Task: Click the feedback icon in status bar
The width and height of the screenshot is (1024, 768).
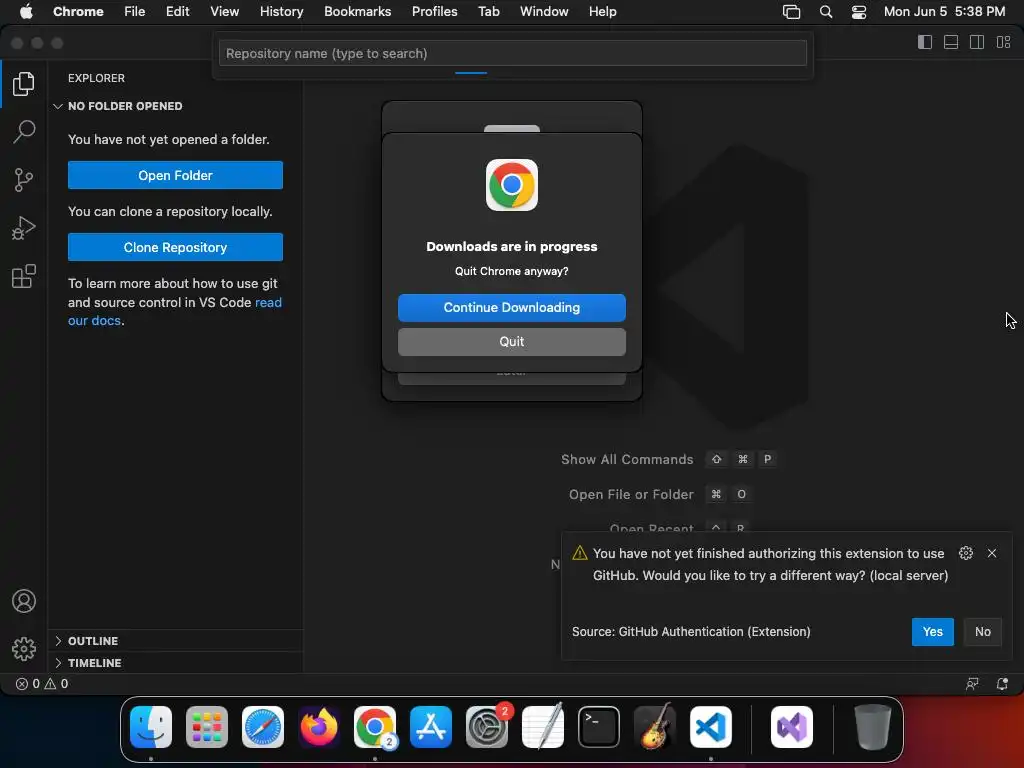Action: [x=972, y=684]
